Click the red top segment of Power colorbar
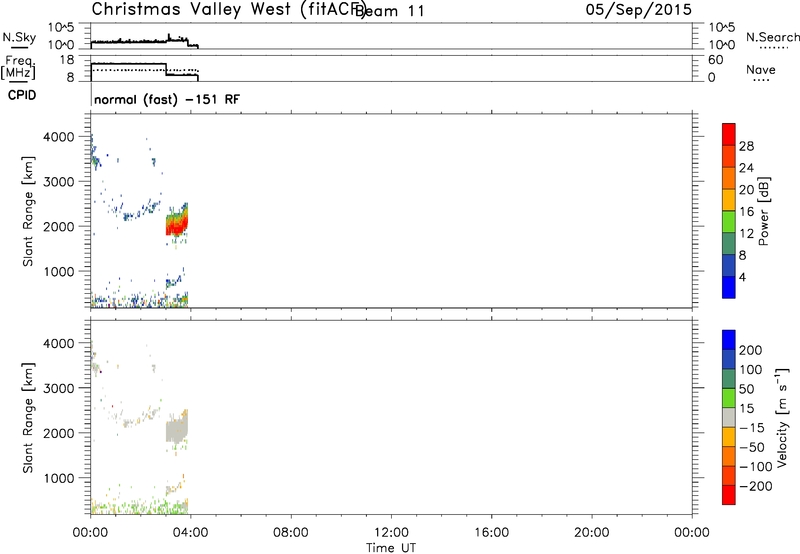This screenshot has height=554, width=800. (x=729, y=134)
